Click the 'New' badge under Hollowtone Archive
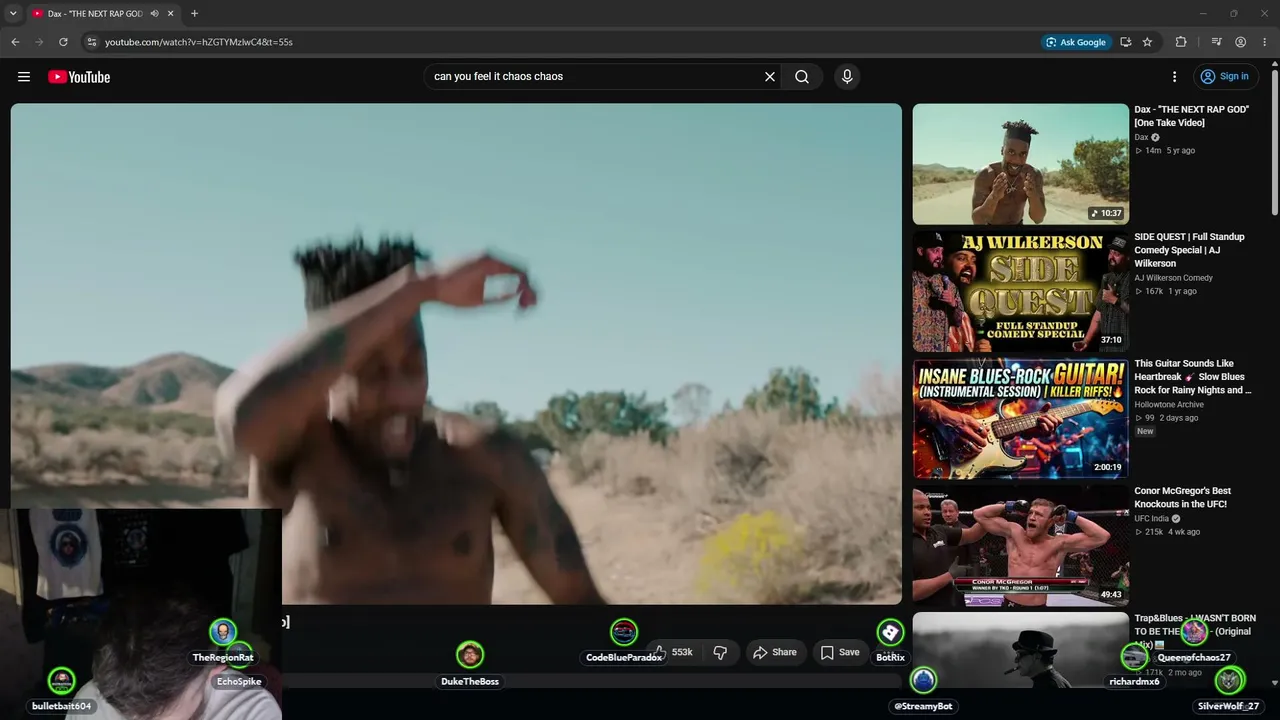This screenshot has width=1280, height=720. pyautogui.click(x=1145, y=431)
